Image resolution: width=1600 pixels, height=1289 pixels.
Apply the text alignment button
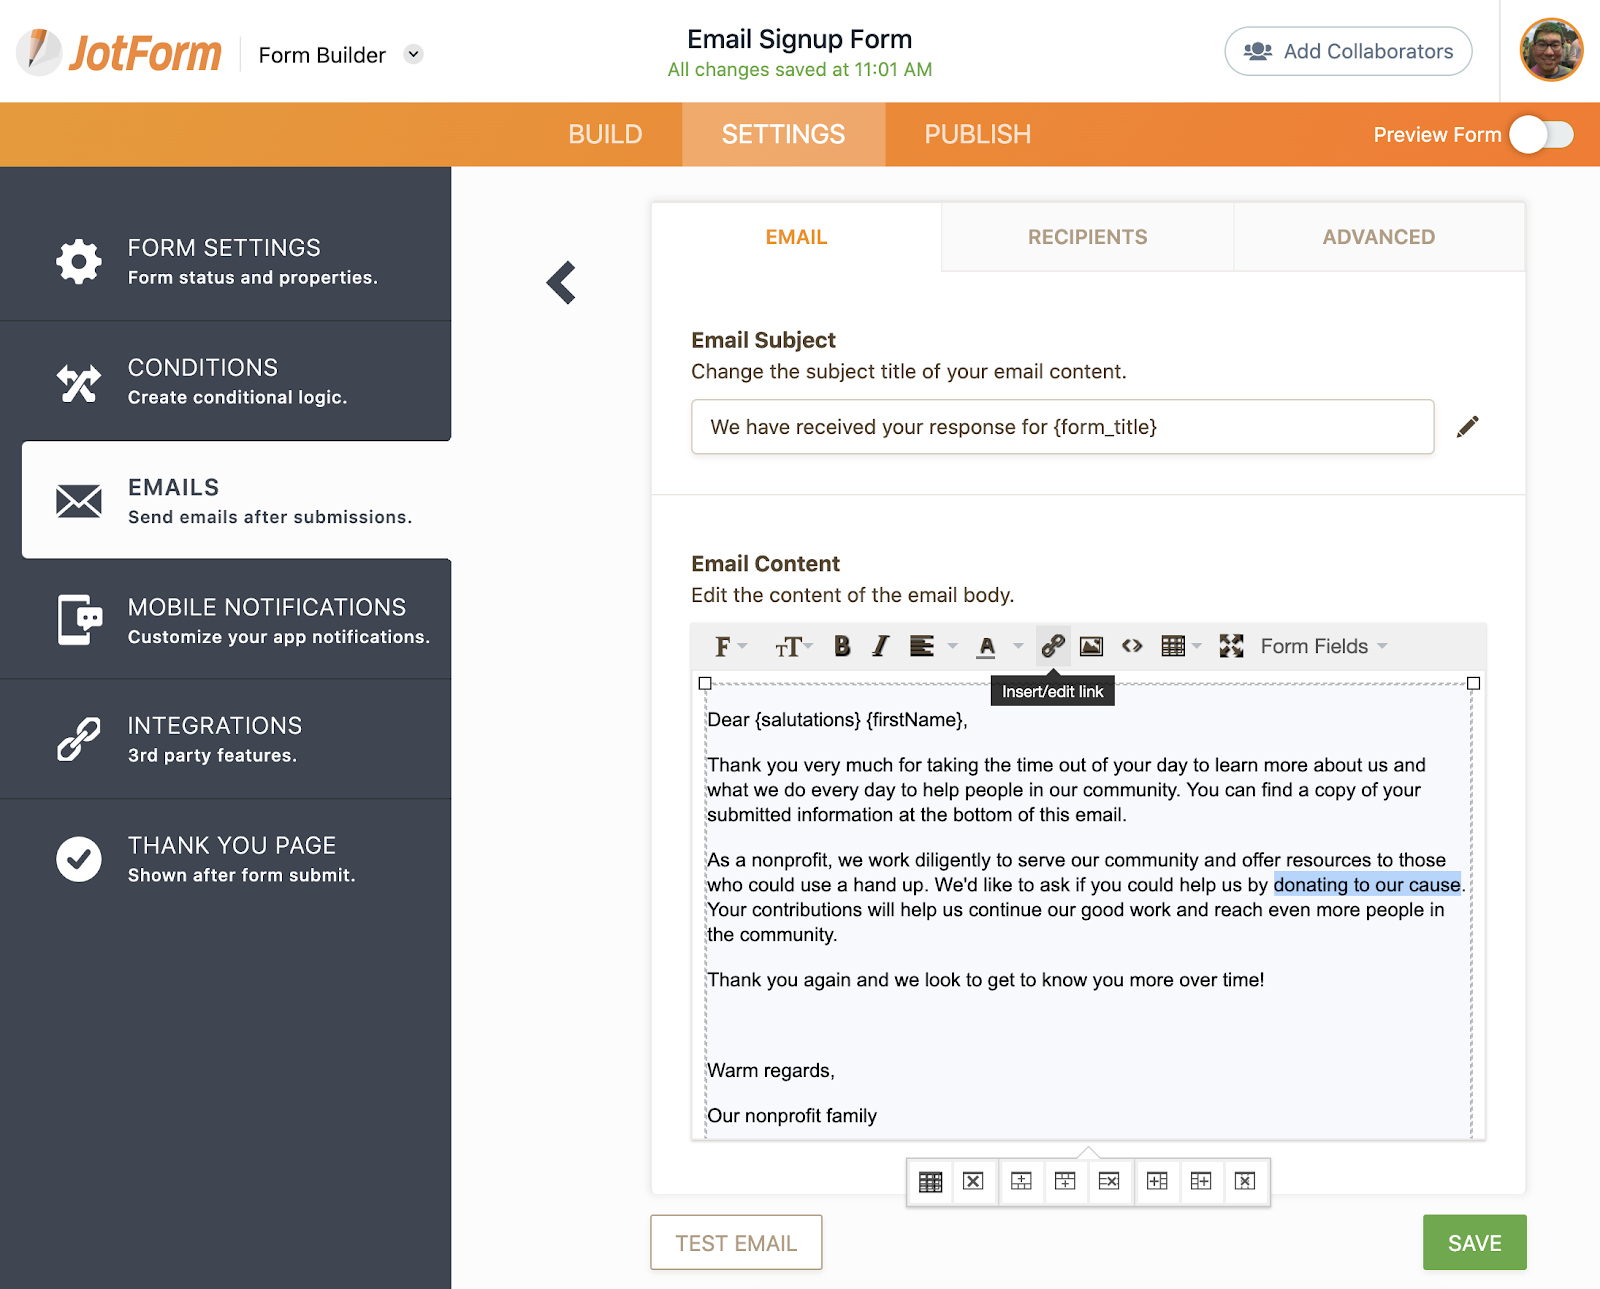point(922,646)
